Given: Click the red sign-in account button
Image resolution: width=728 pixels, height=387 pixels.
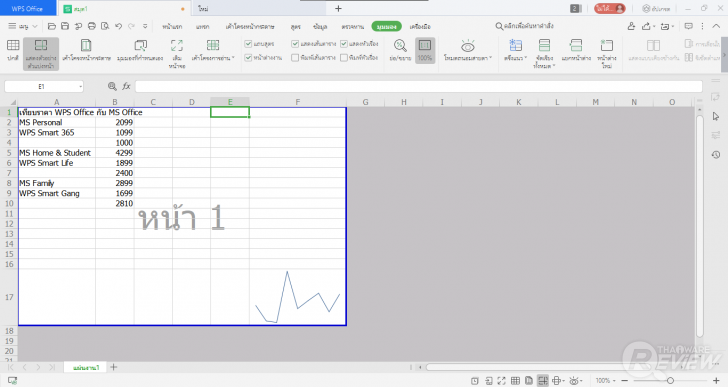Looking at the screenshot, I should coord(610,8).
